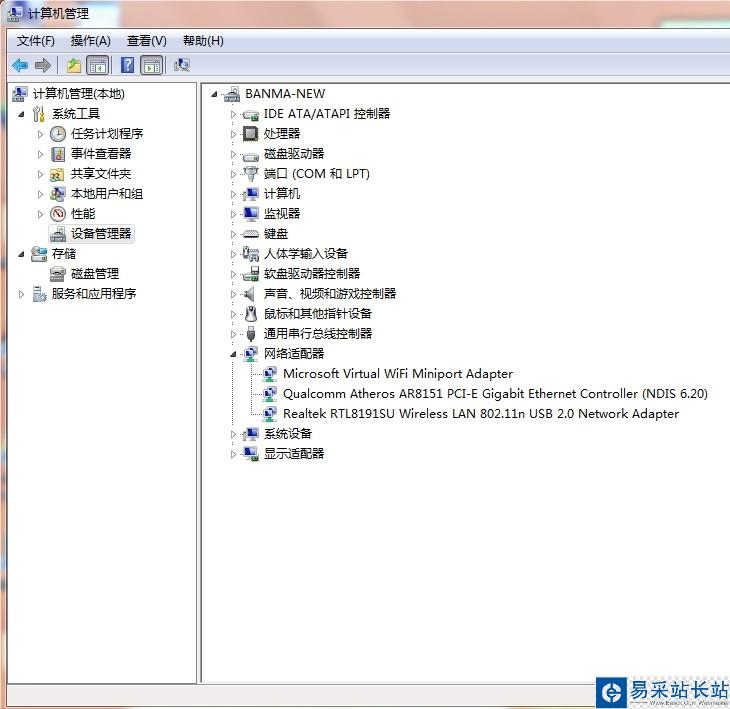Click the 任务计划程序 clock icon

tap(58, 134)
